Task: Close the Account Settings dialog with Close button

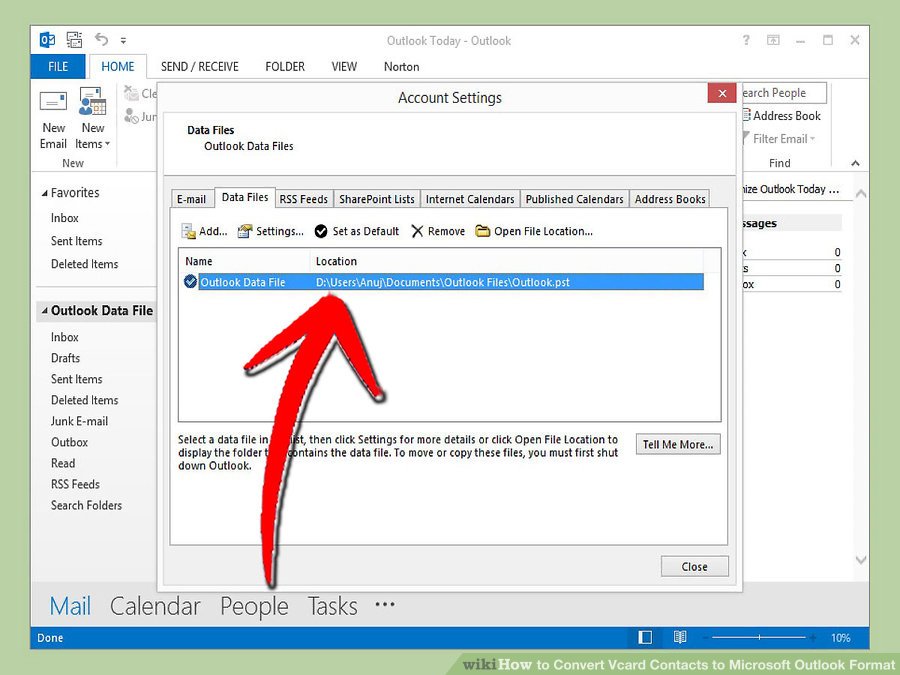Action: coord(694,566)
